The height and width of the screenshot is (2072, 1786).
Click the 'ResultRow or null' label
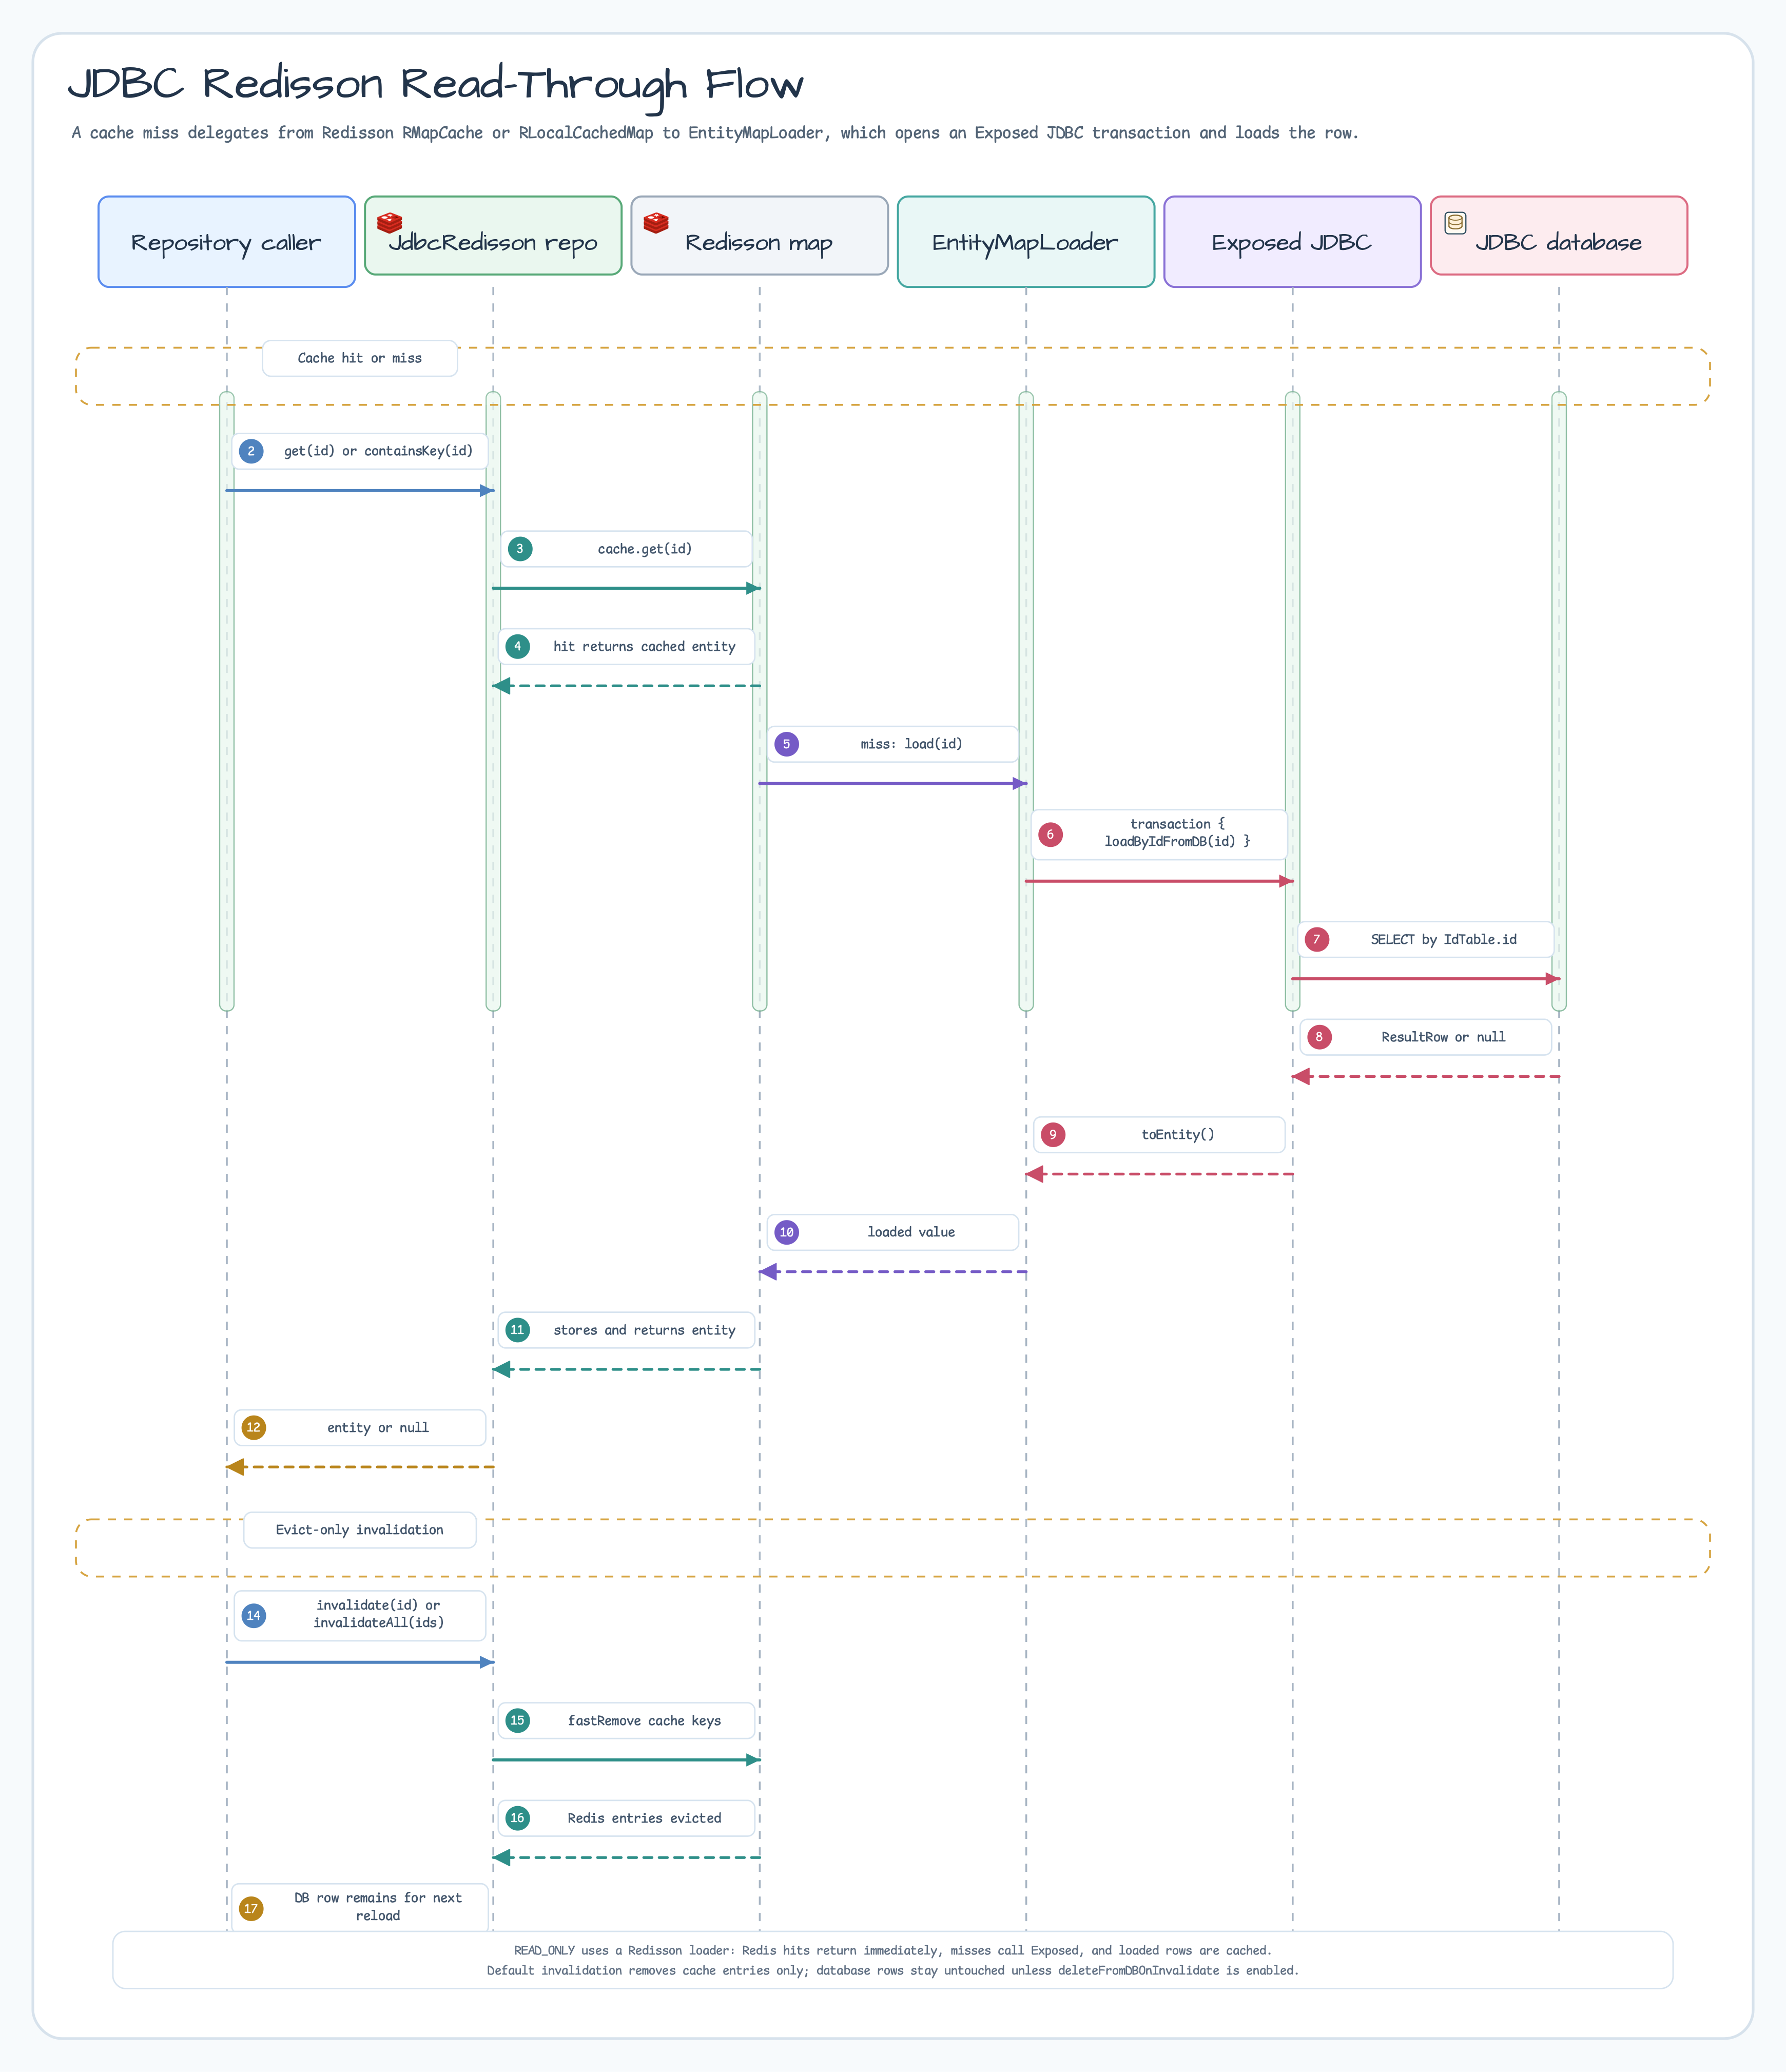[x=1444, y=1037]
